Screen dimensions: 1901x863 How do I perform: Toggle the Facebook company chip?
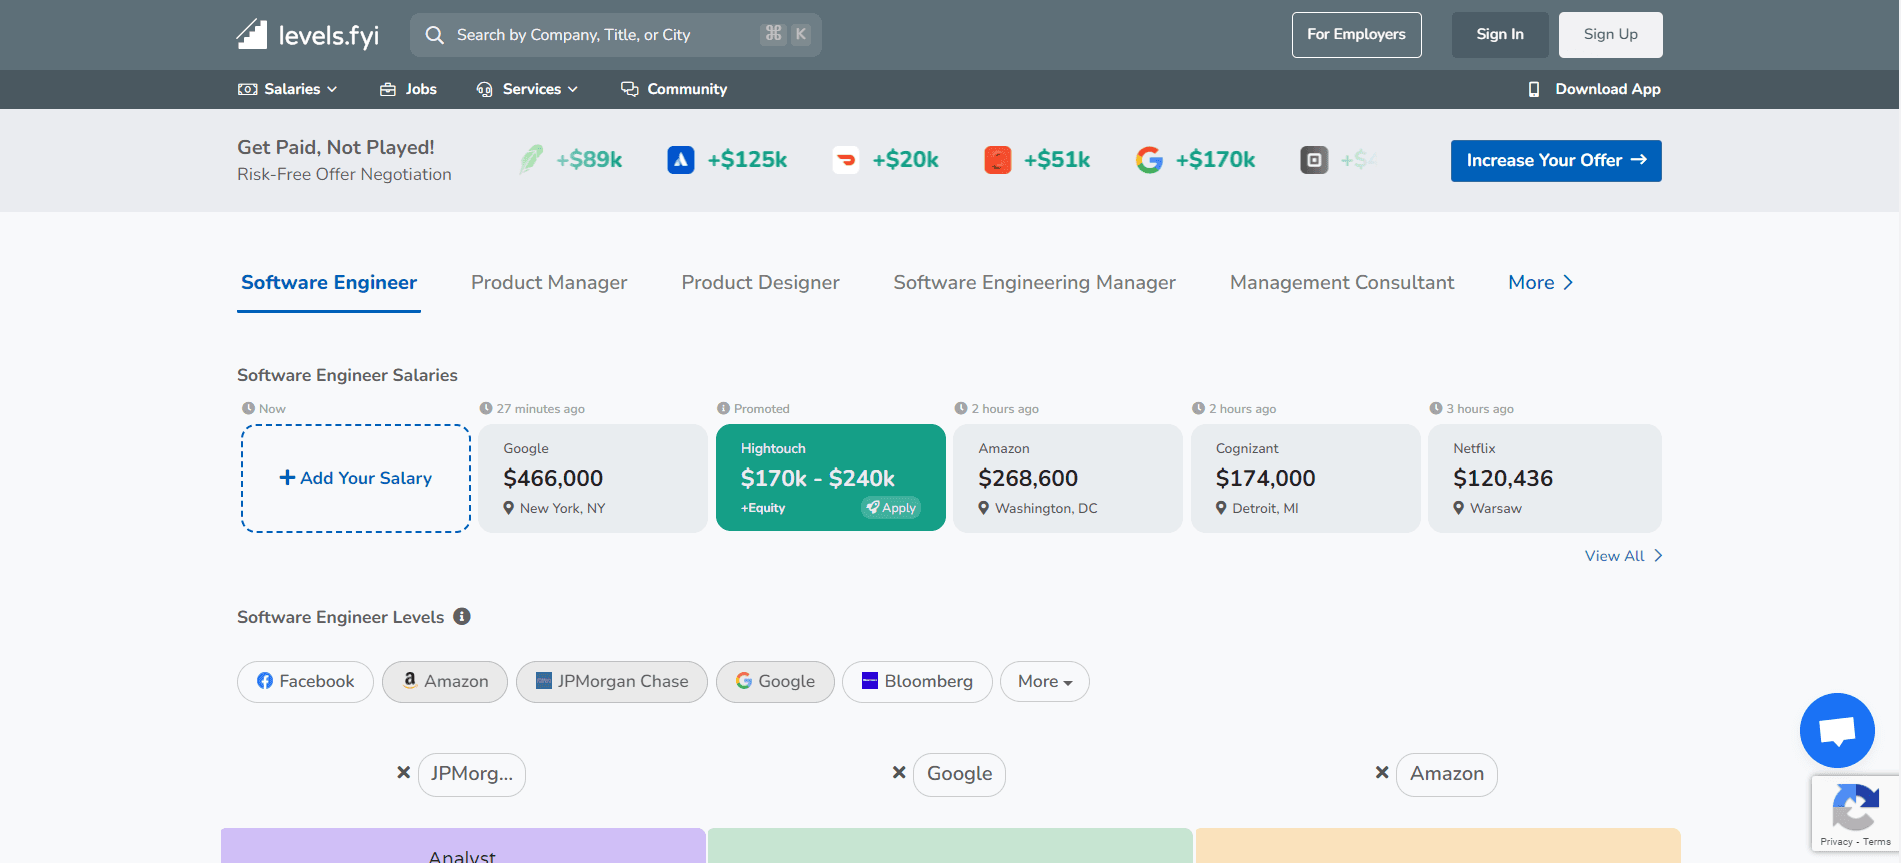click(x=305, y=681)
